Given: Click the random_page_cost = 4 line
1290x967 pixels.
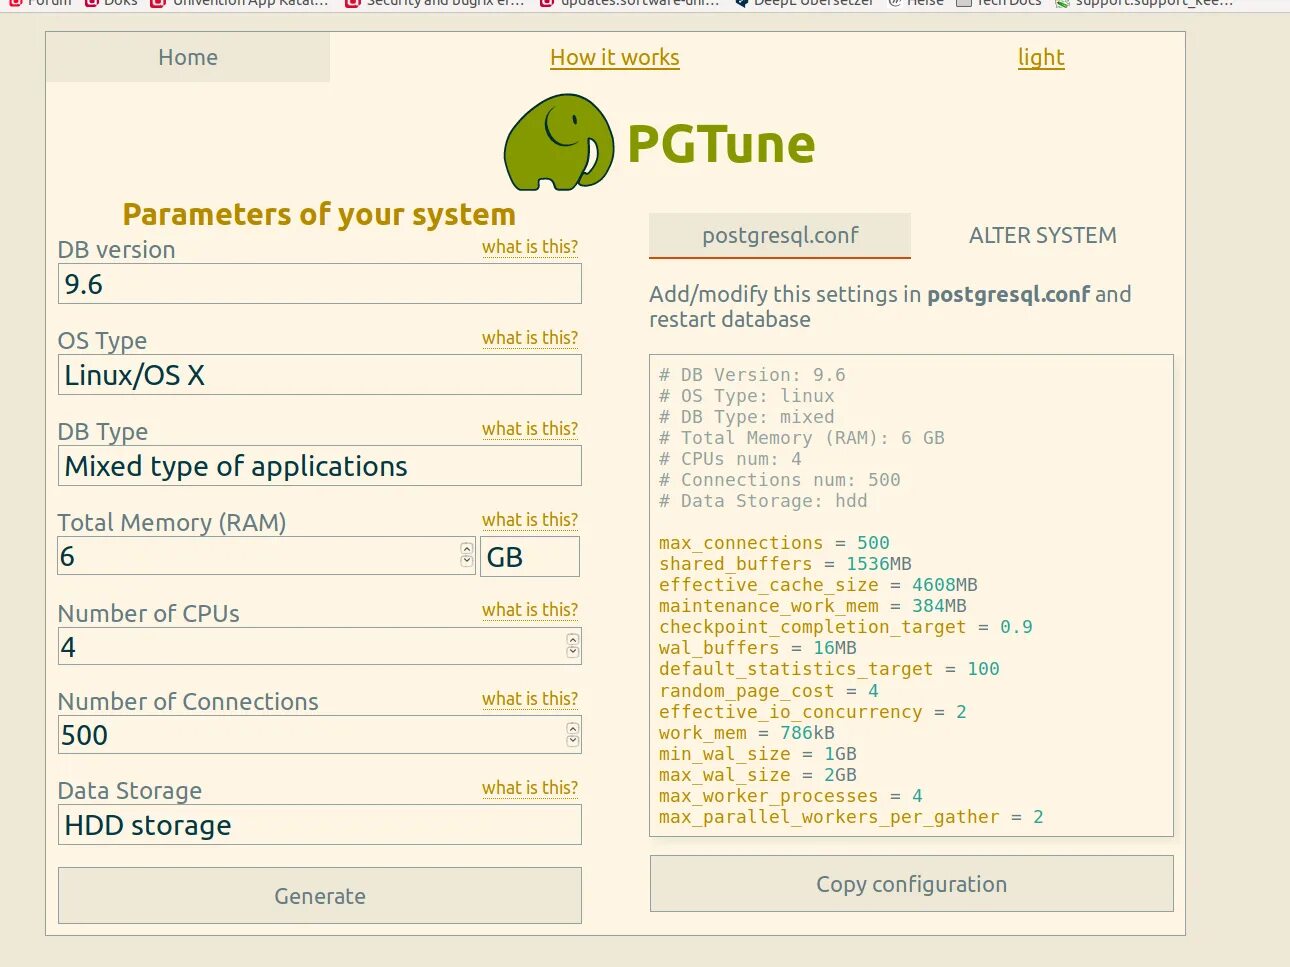Looking at the screenshot, I should coord(768,691).
